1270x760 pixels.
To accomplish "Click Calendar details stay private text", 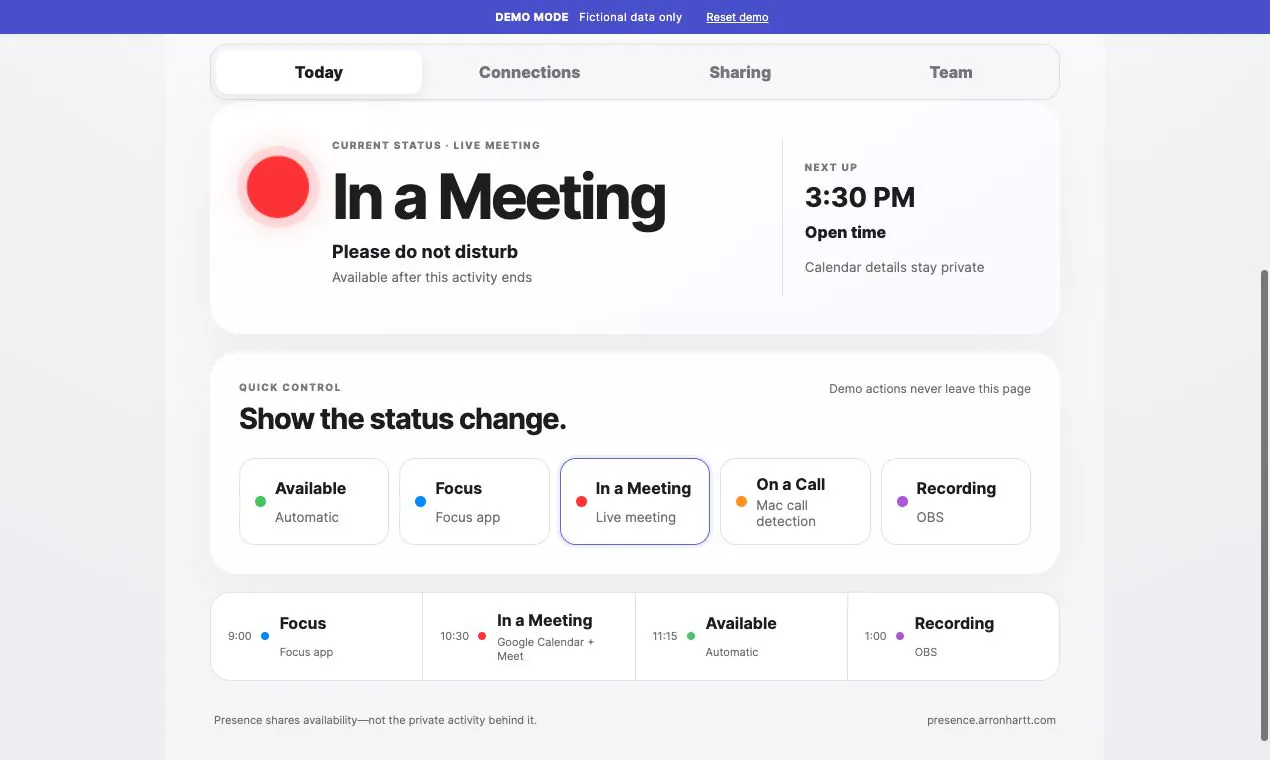I will coord(894,267).
